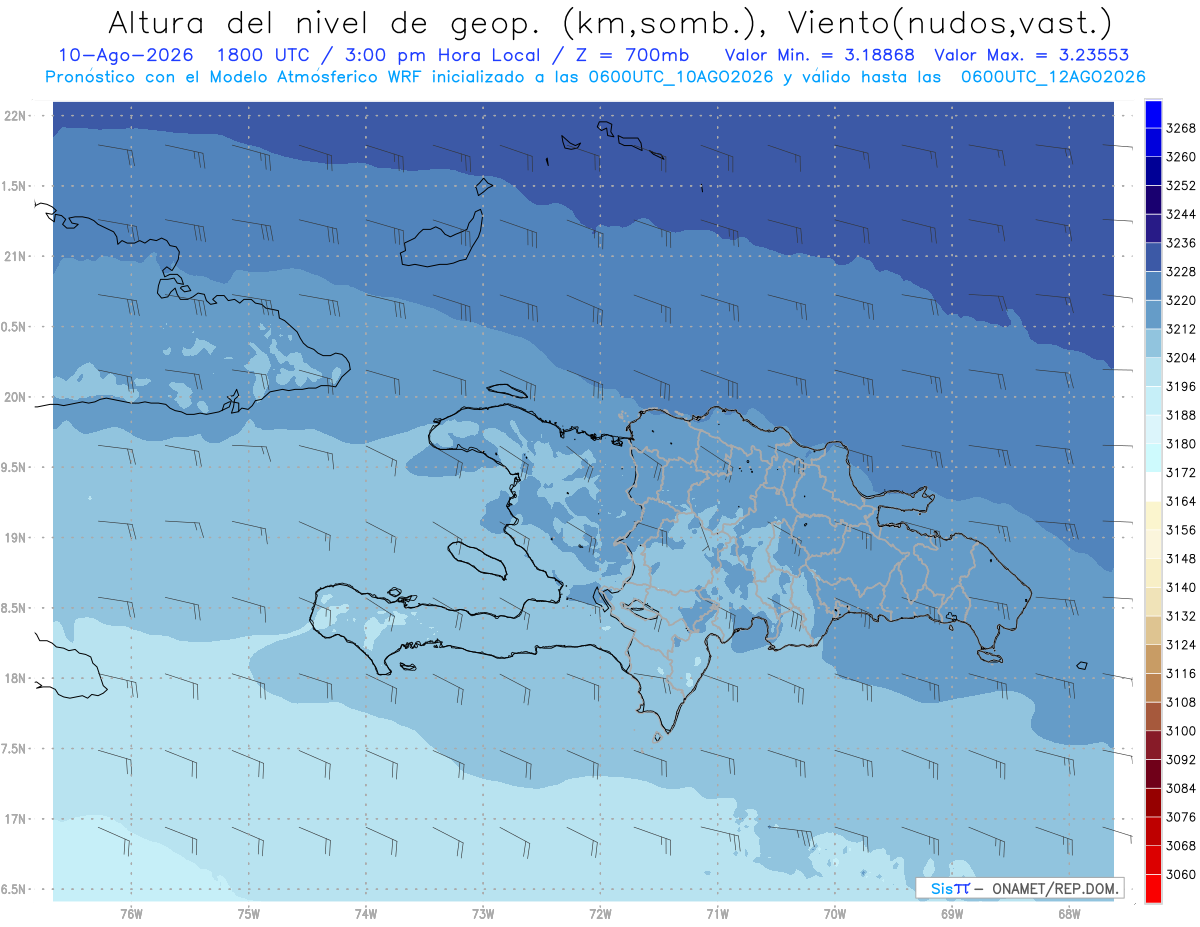Click the '71W' longitude label
This screenshot has height=927, width=1200.
coord(718,914)
